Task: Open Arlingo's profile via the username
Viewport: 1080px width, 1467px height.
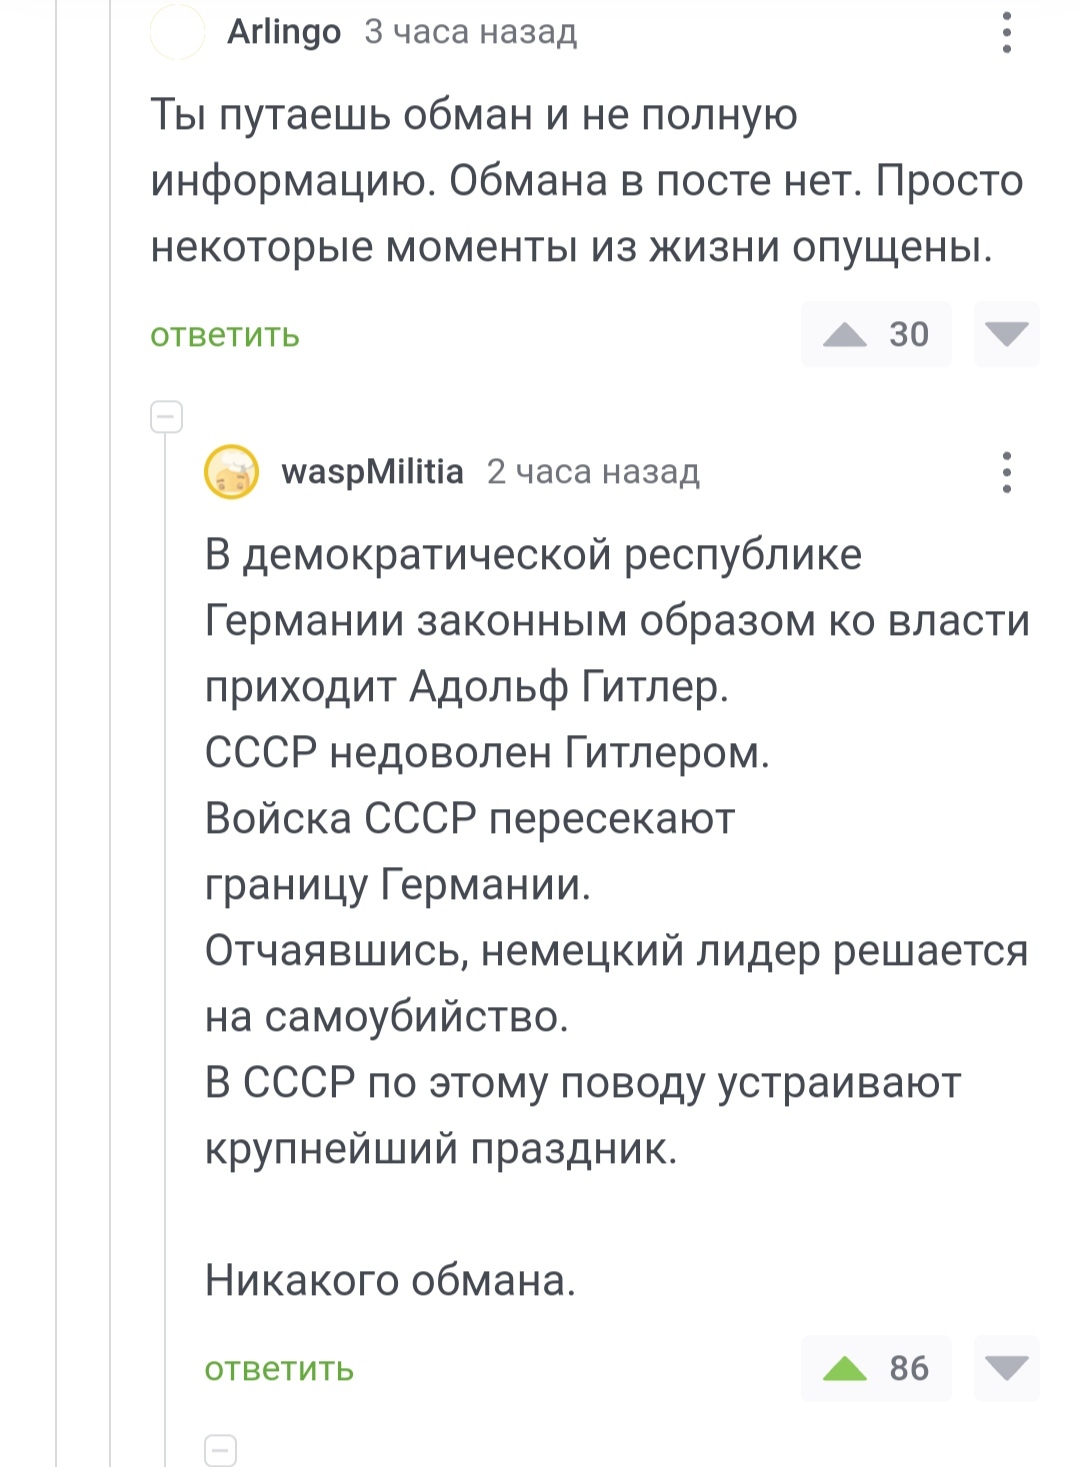Action: click(x=284, y=32)
